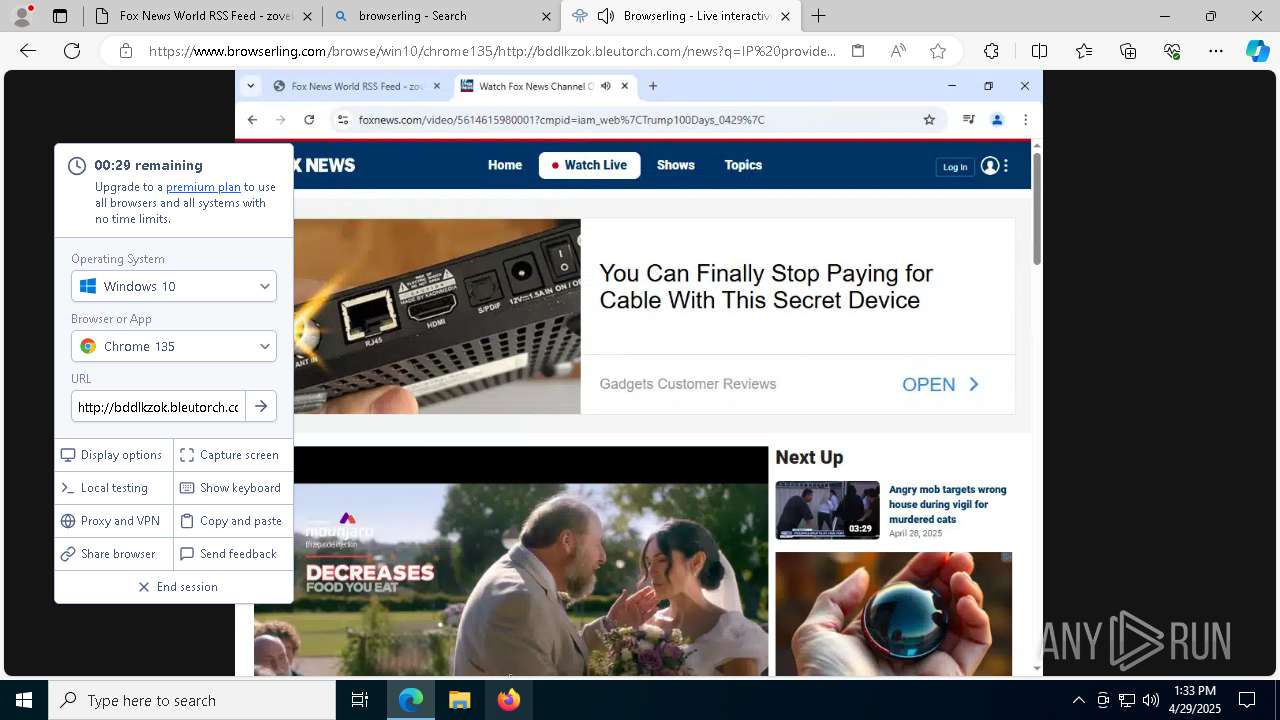Image resolution: width=1280 pixels, height=720 pixels.
Task: Open Angry mob targets wrong house video
Action: [947, 504]
